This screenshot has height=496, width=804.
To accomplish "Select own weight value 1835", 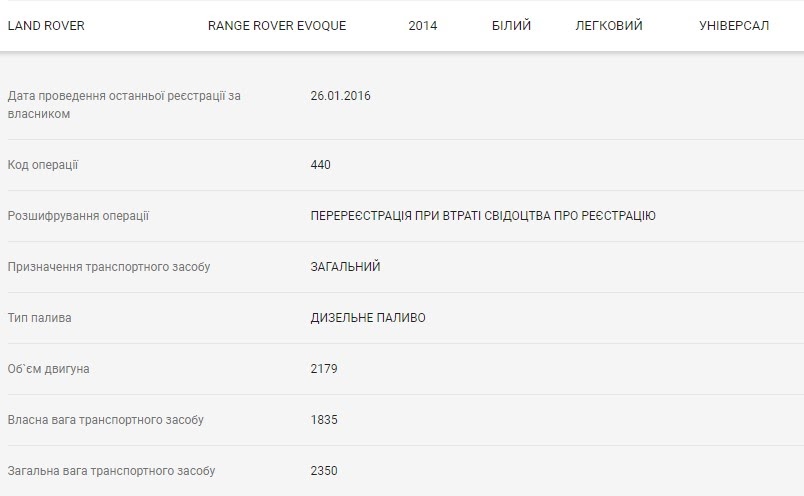I will tap(324, 420).
